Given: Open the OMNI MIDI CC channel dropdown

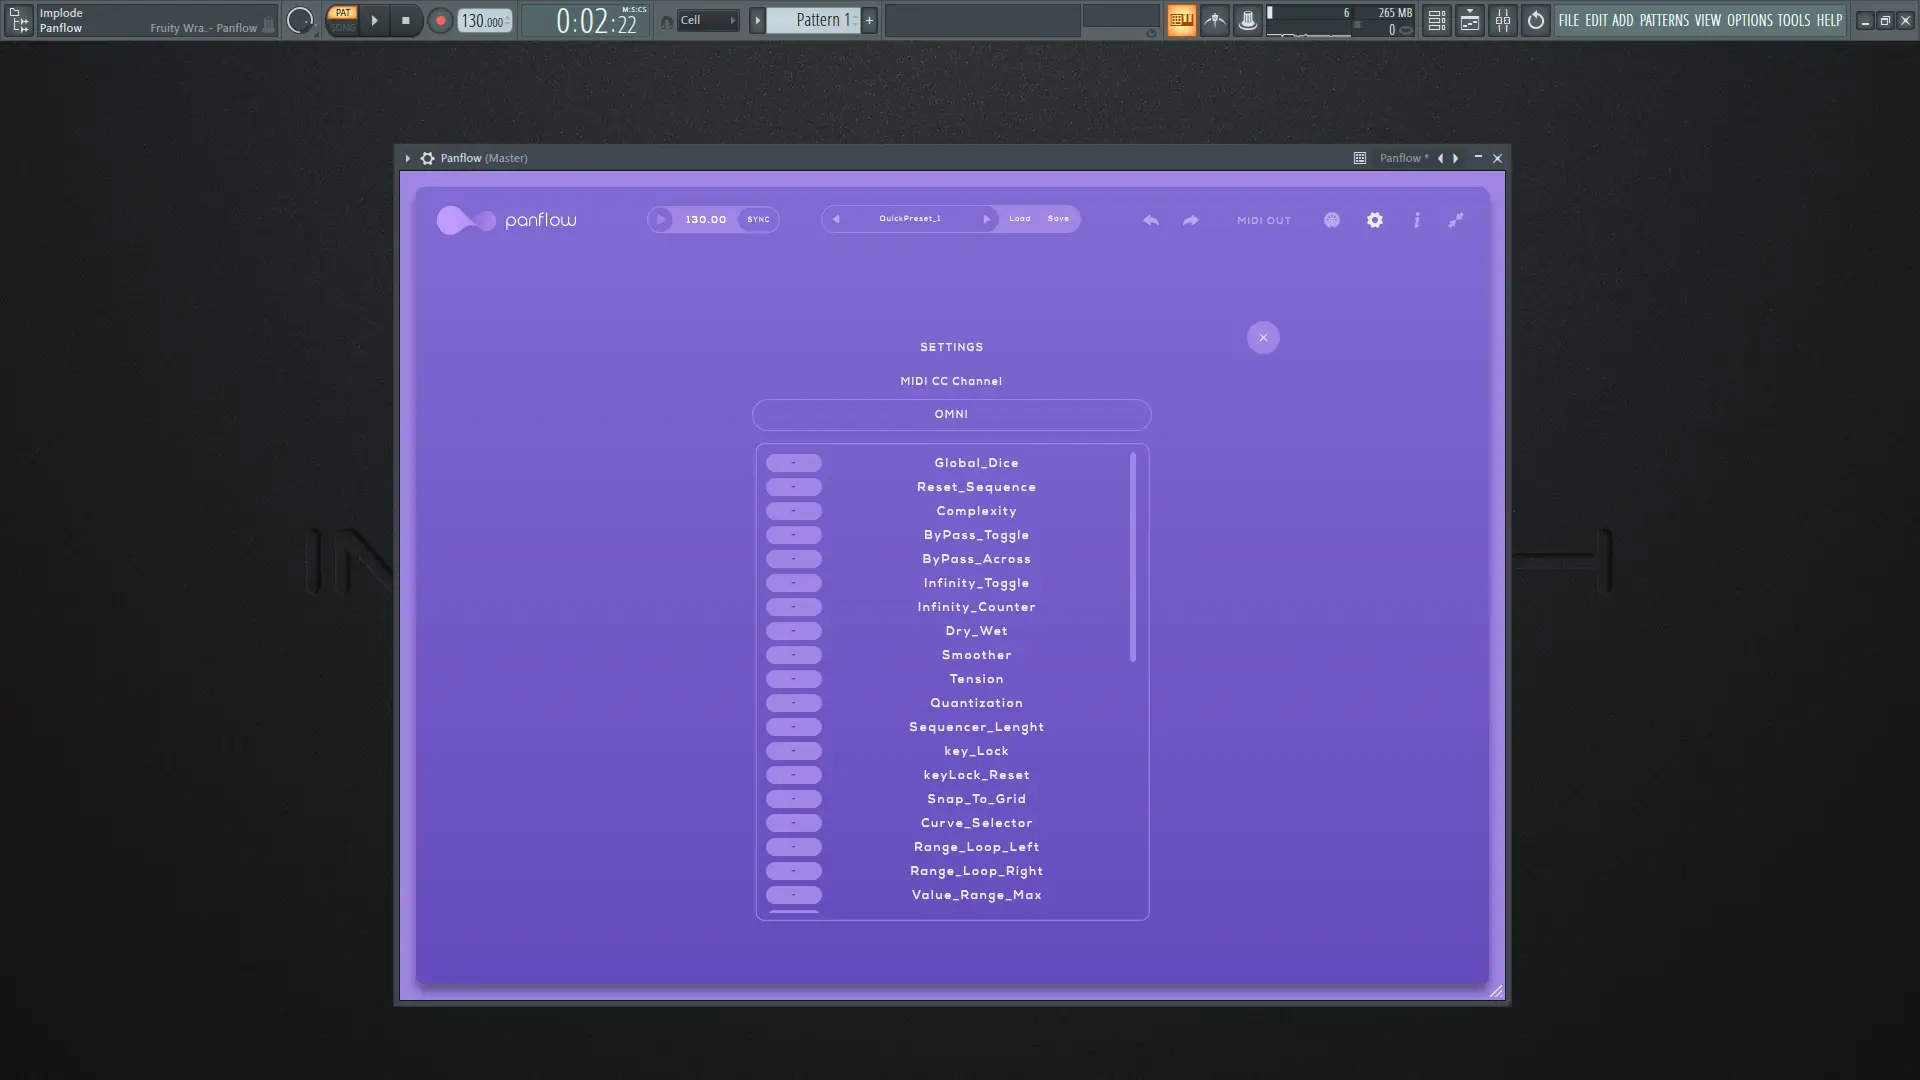Looking at the screenshot, I should (x=951, y=414).
